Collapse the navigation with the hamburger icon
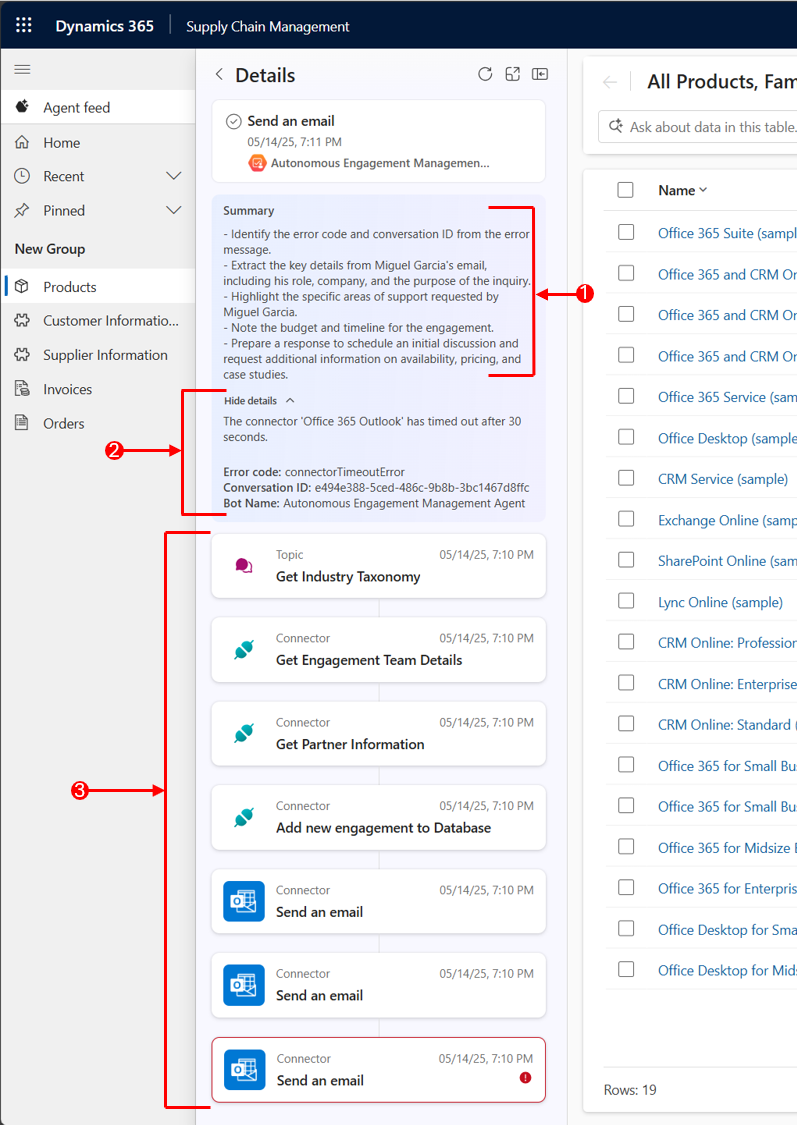This screenshot has height=1125, width=797. (x=23, y=70)
